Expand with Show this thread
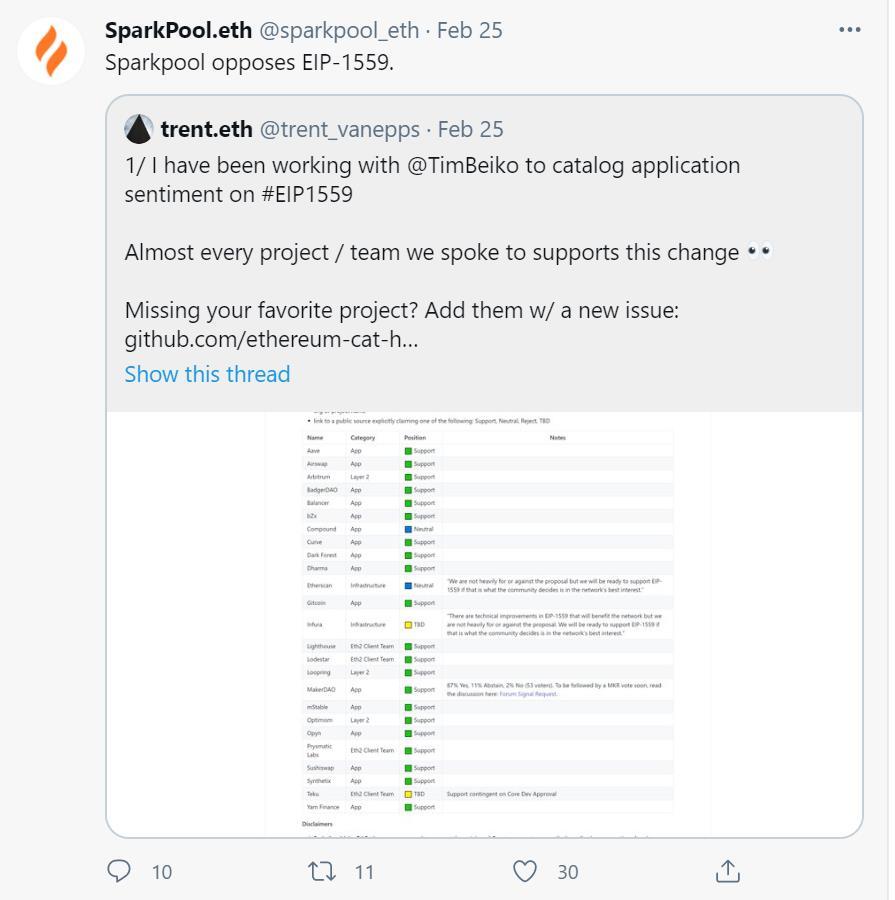Viewport: 895px width, 900px height. click(x=207, y=374)
